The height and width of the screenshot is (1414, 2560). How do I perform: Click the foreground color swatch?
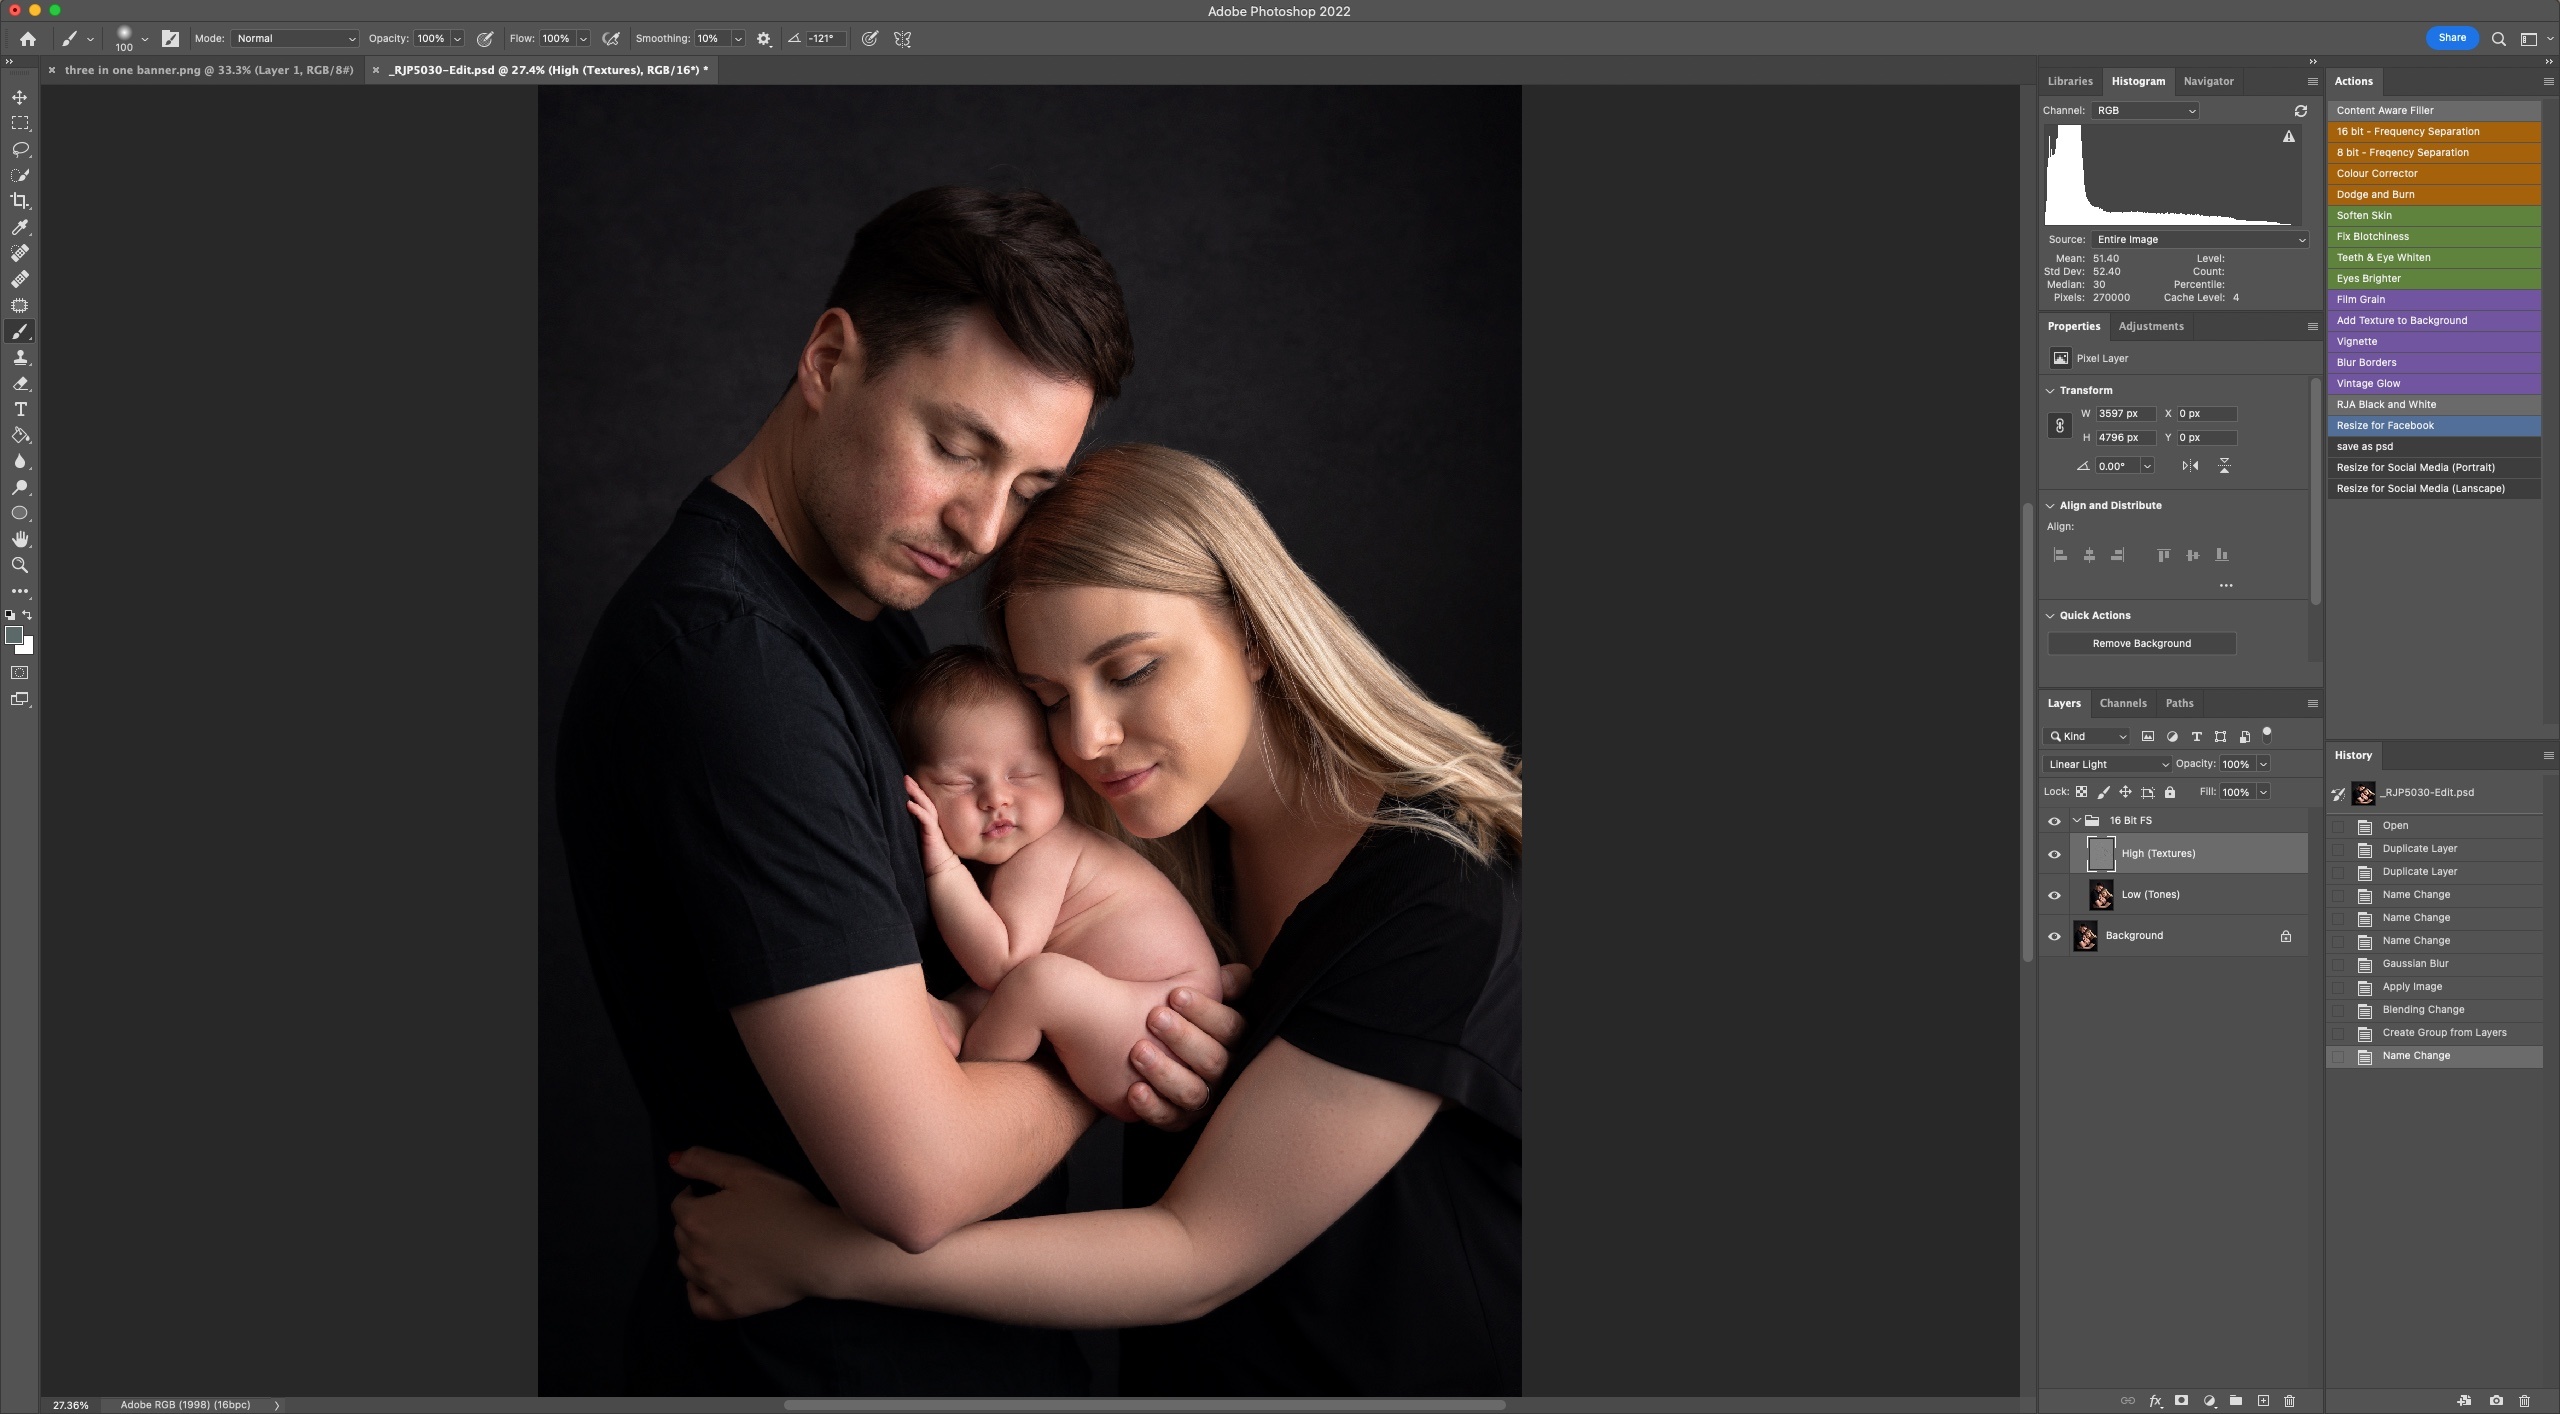pyautogui.click(x=14, y=635)
